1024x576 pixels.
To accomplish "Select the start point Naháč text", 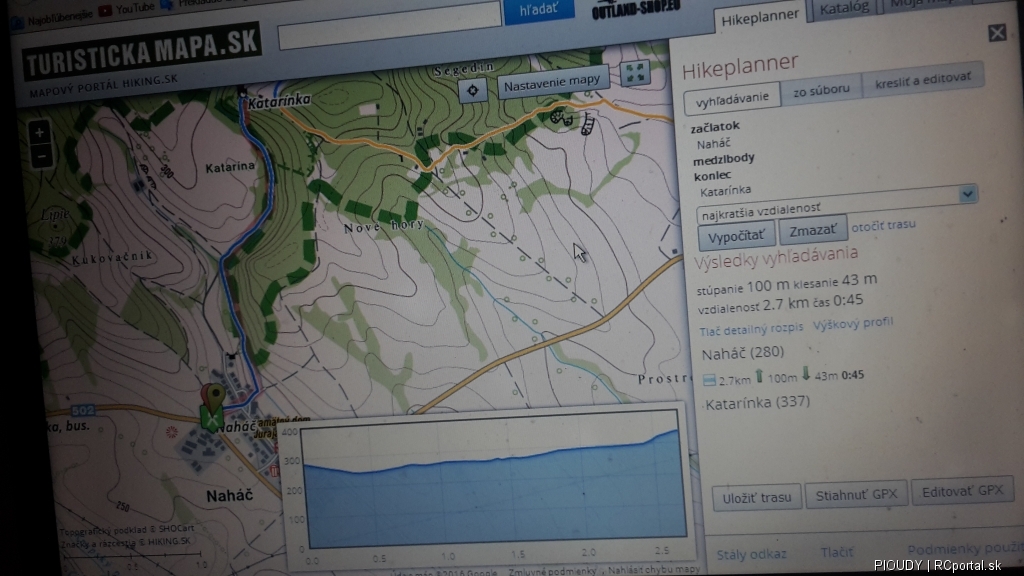I will click(x=712, y=144).
